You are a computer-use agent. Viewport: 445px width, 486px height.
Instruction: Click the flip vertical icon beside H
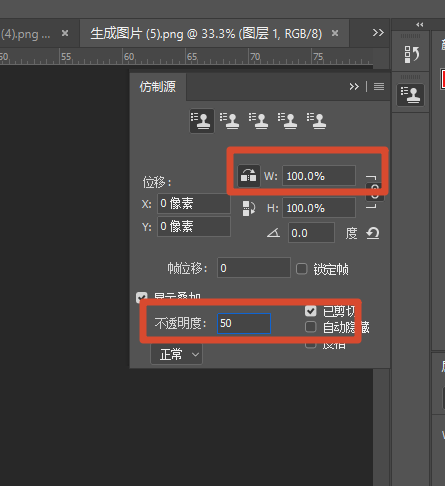click(249, 208)
